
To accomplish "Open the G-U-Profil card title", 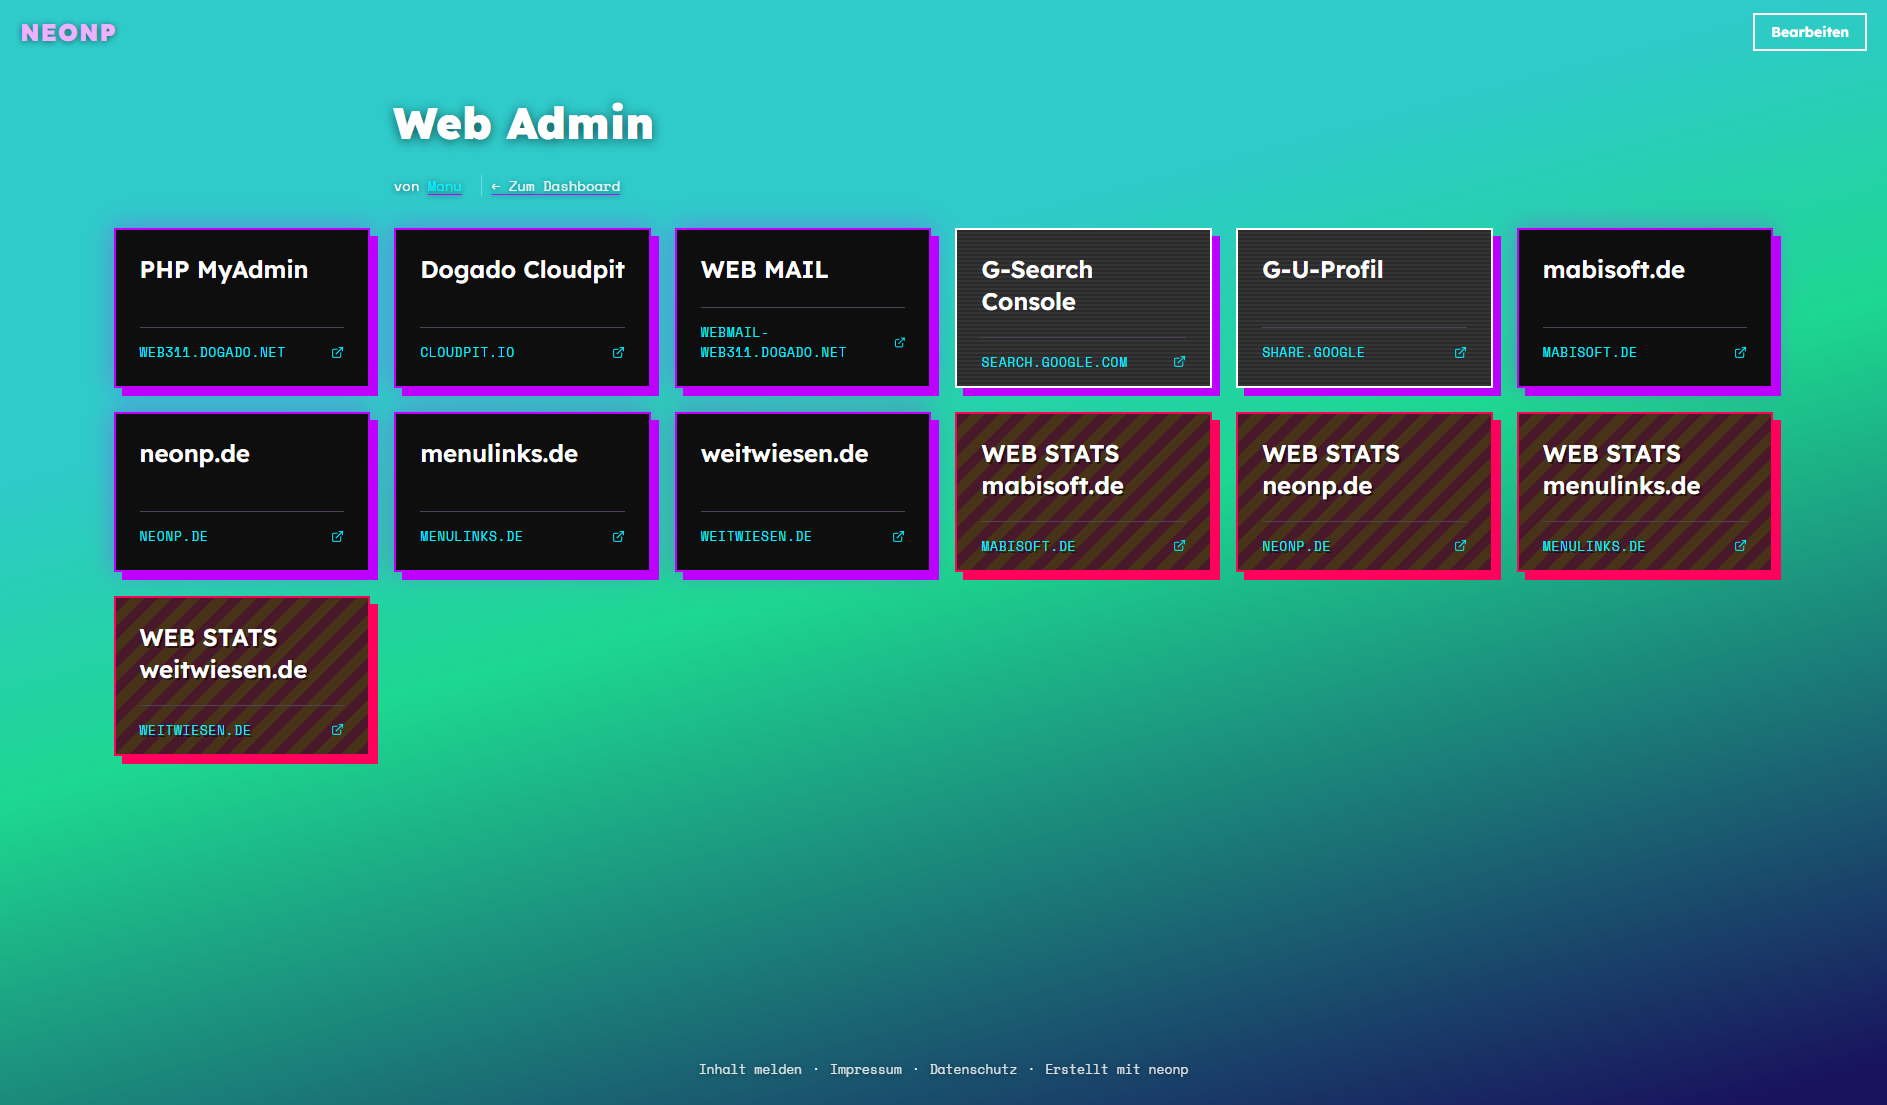I will (1323, 270).
